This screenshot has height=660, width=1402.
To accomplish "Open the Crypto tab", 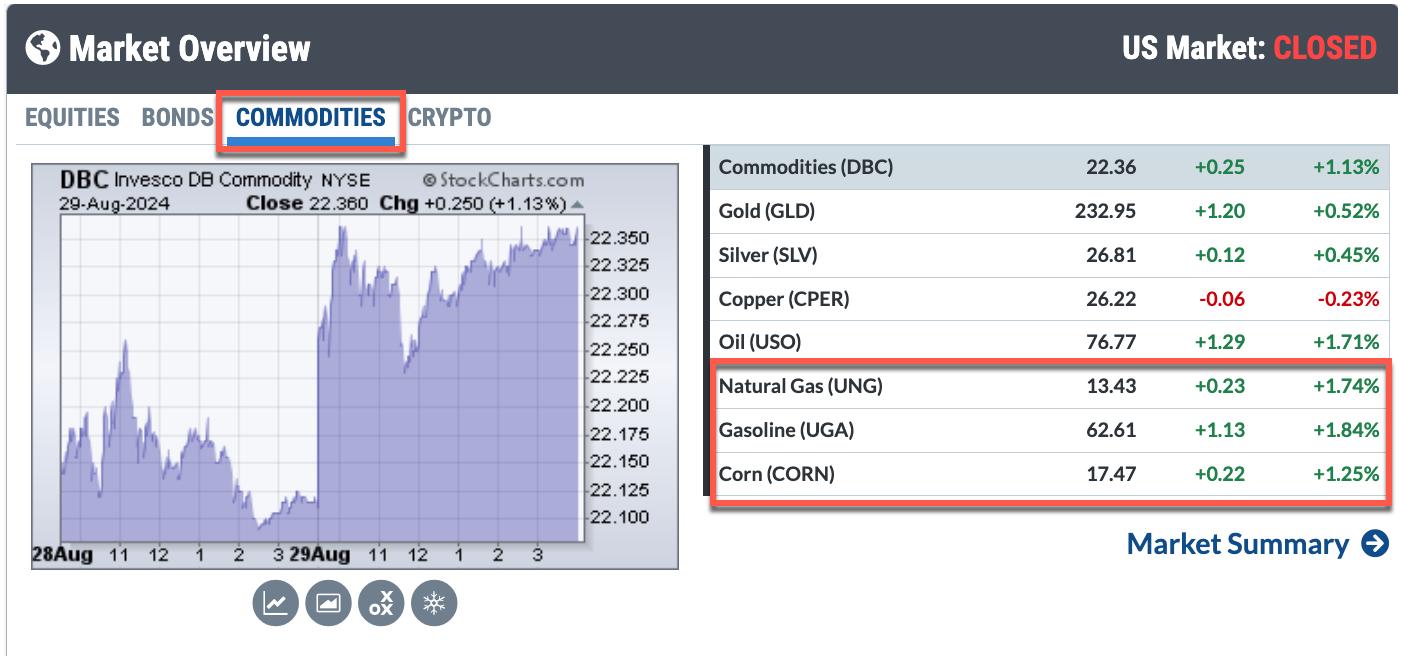I will [x=449, y=118].
